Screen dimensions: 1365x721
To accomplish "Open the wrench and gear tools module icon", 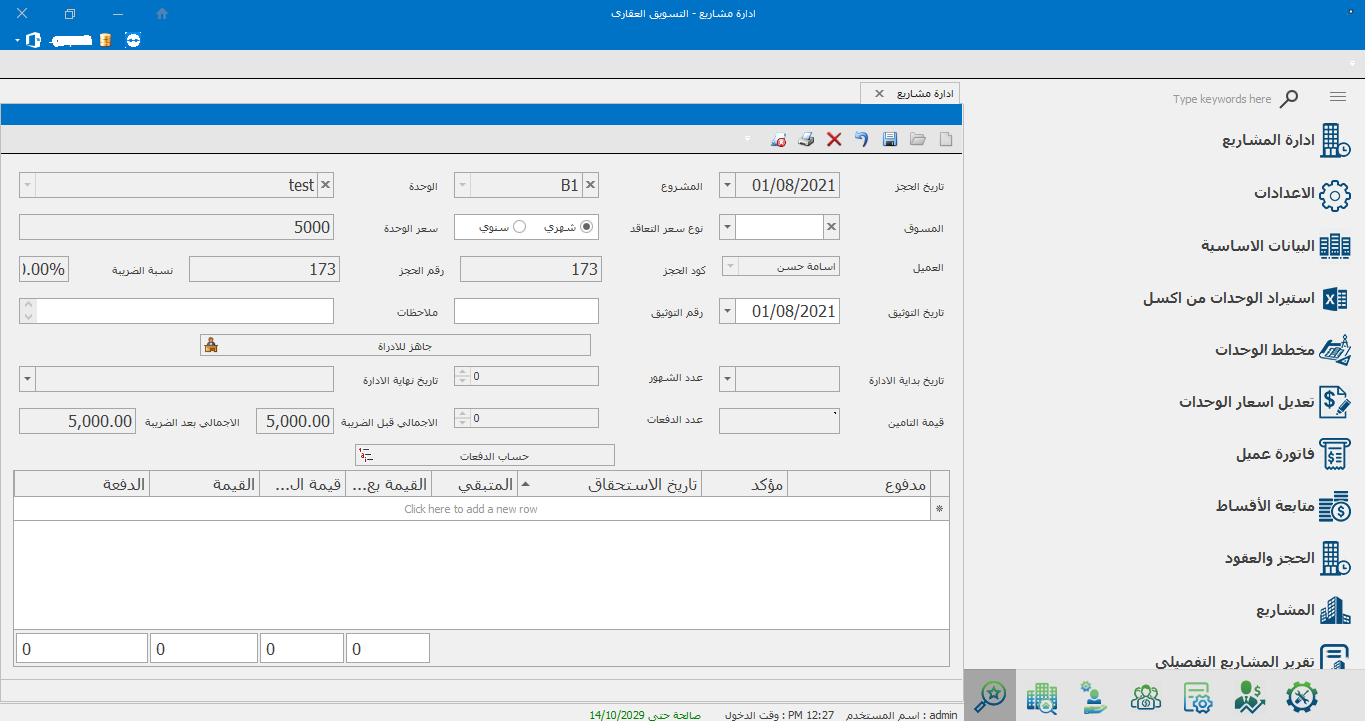I will tap(1300, 696).
